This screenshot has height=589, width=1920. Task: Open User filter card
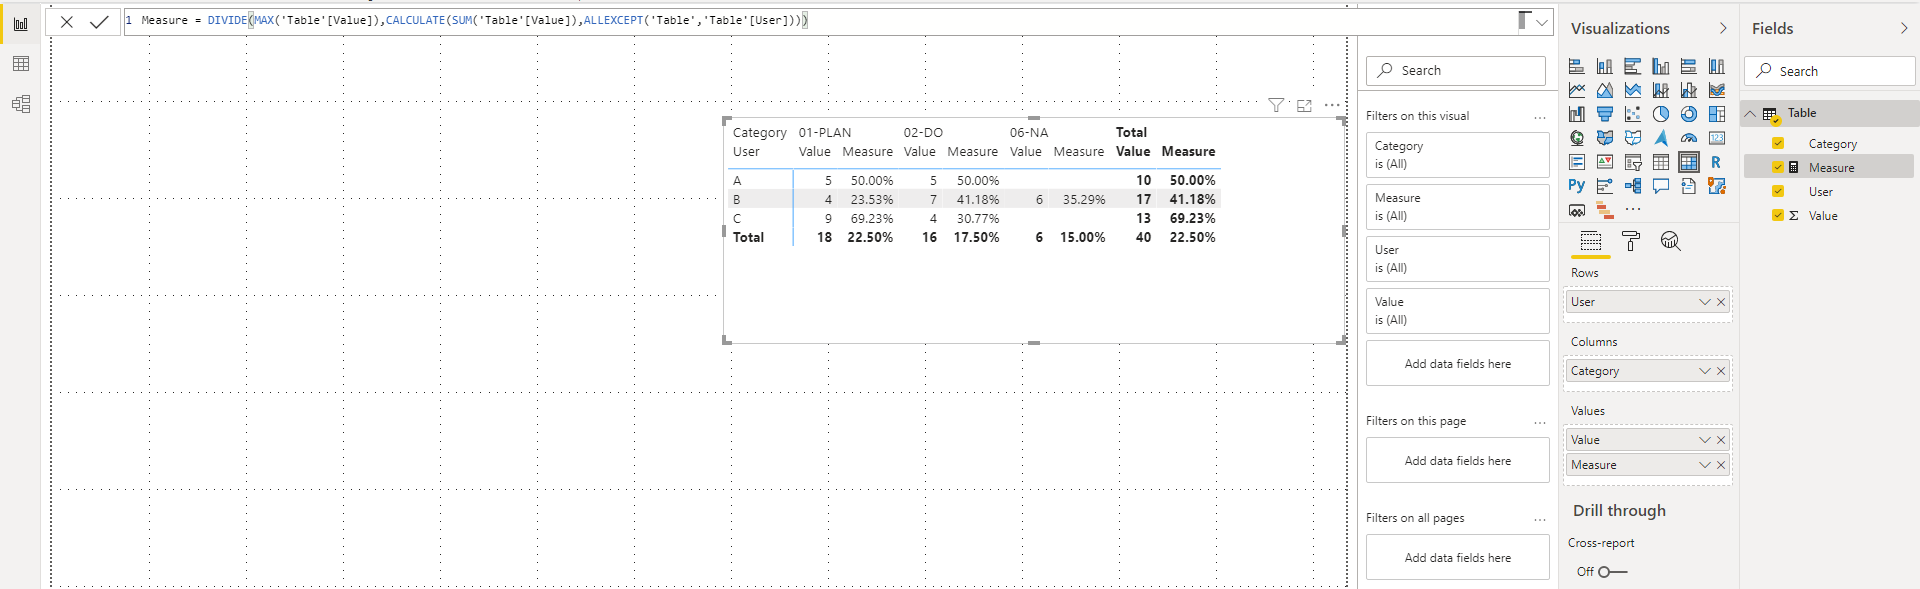point(1458,259)
